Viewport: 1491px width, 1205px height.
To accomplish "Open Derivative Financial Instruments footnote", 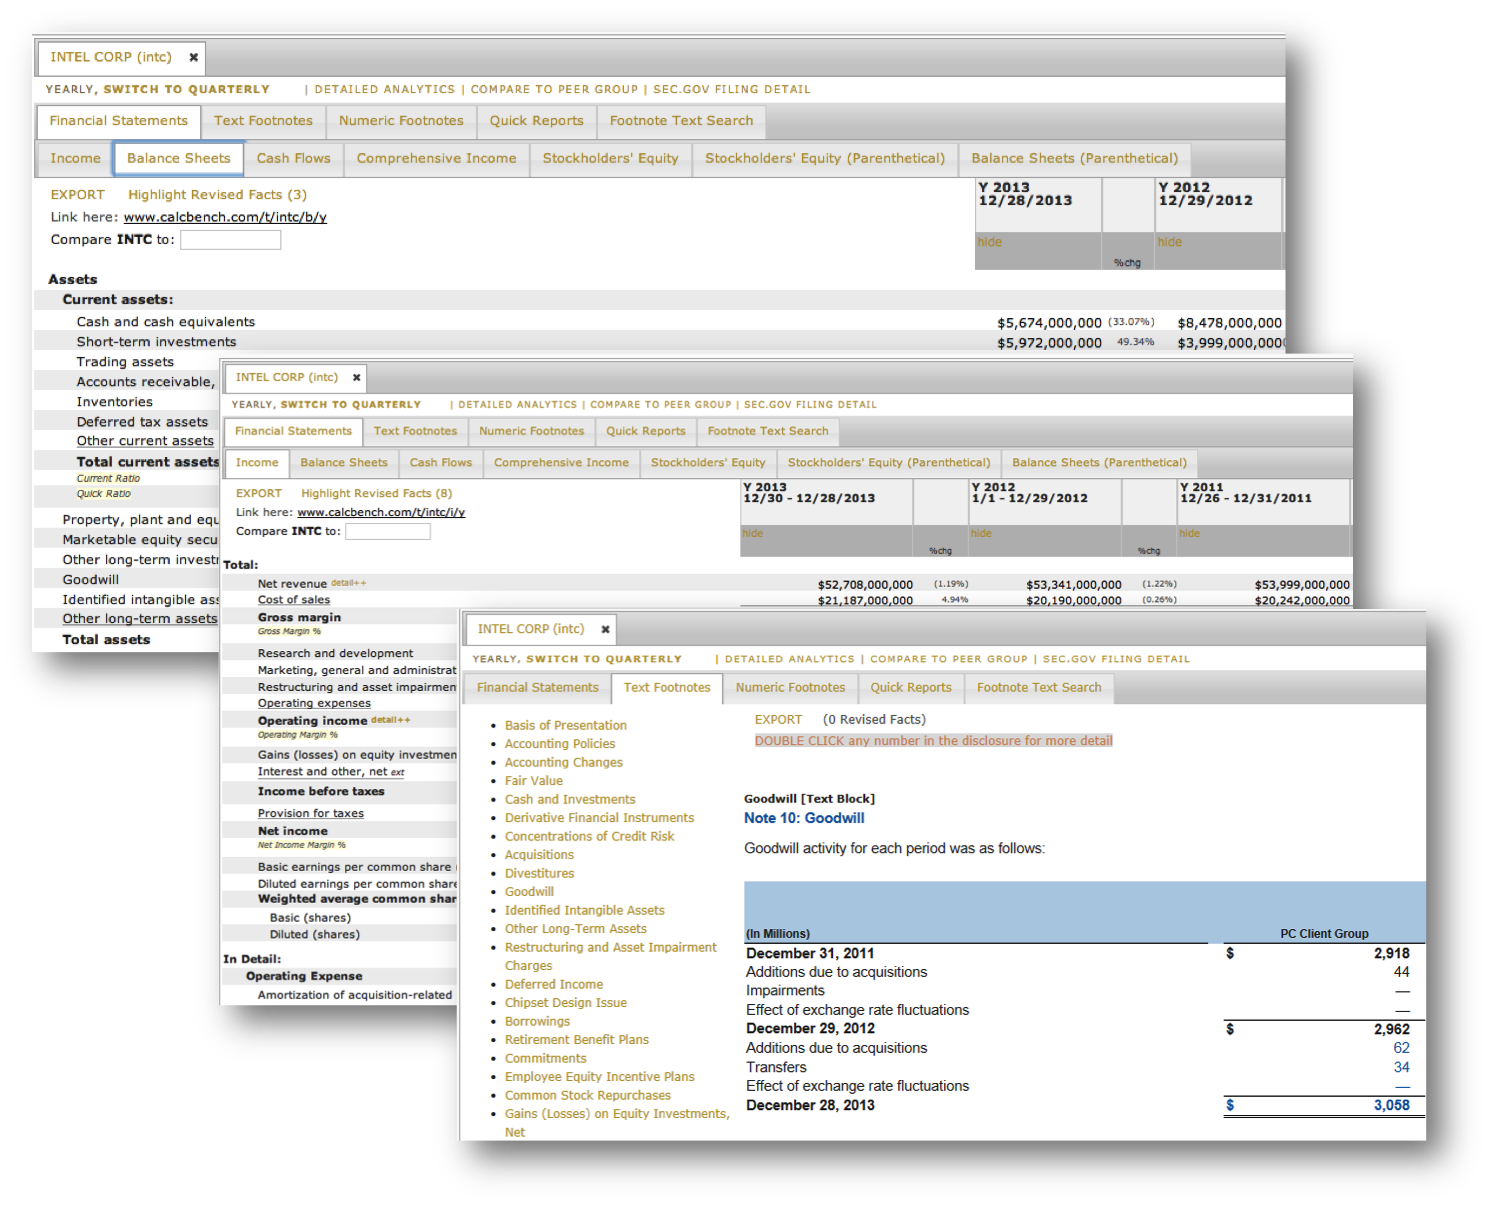I will pyautogui.click(x=599, y=818).
